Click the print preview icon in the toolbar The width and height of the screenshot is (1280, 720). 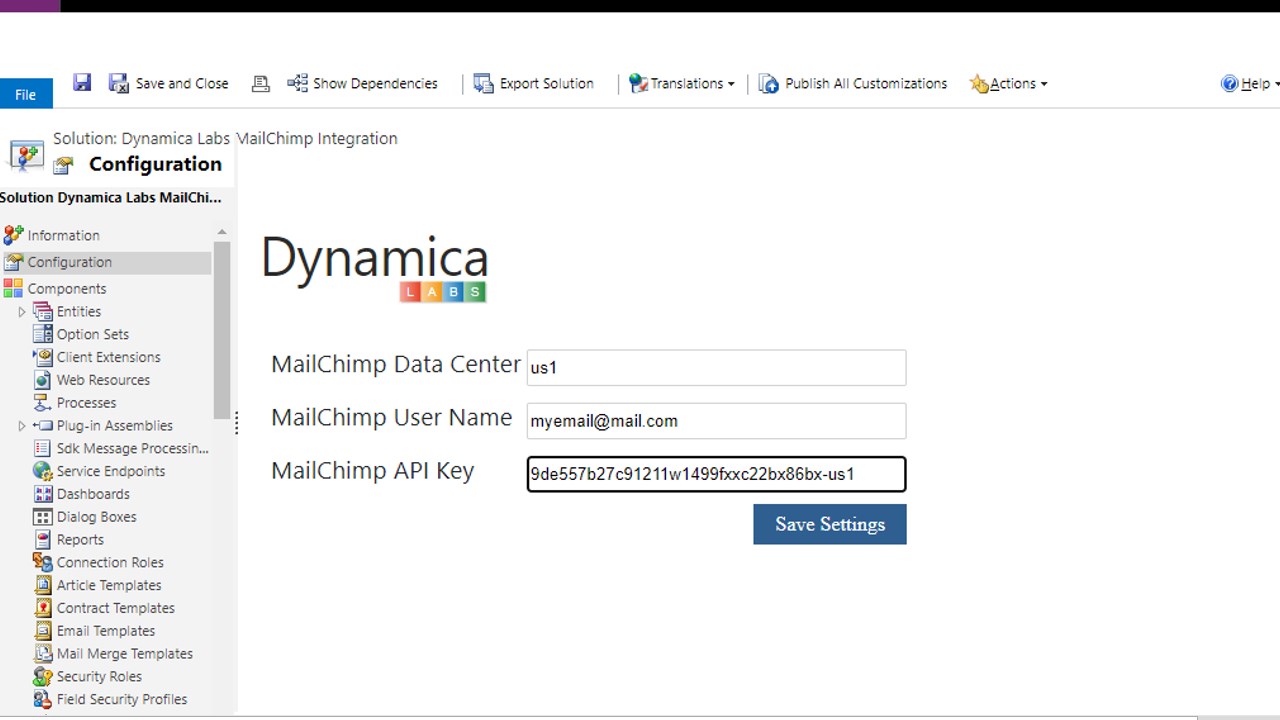coord(260,83)
